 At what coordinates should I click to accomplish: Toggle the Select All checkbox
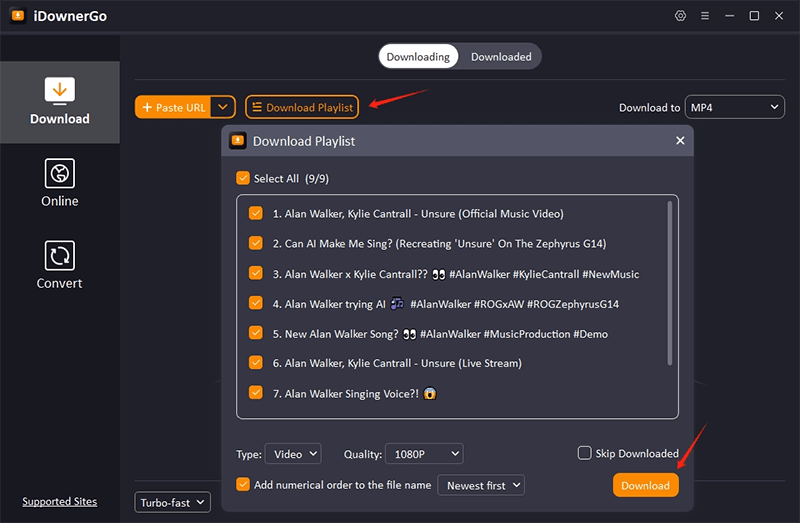click(x=243, y=178)
